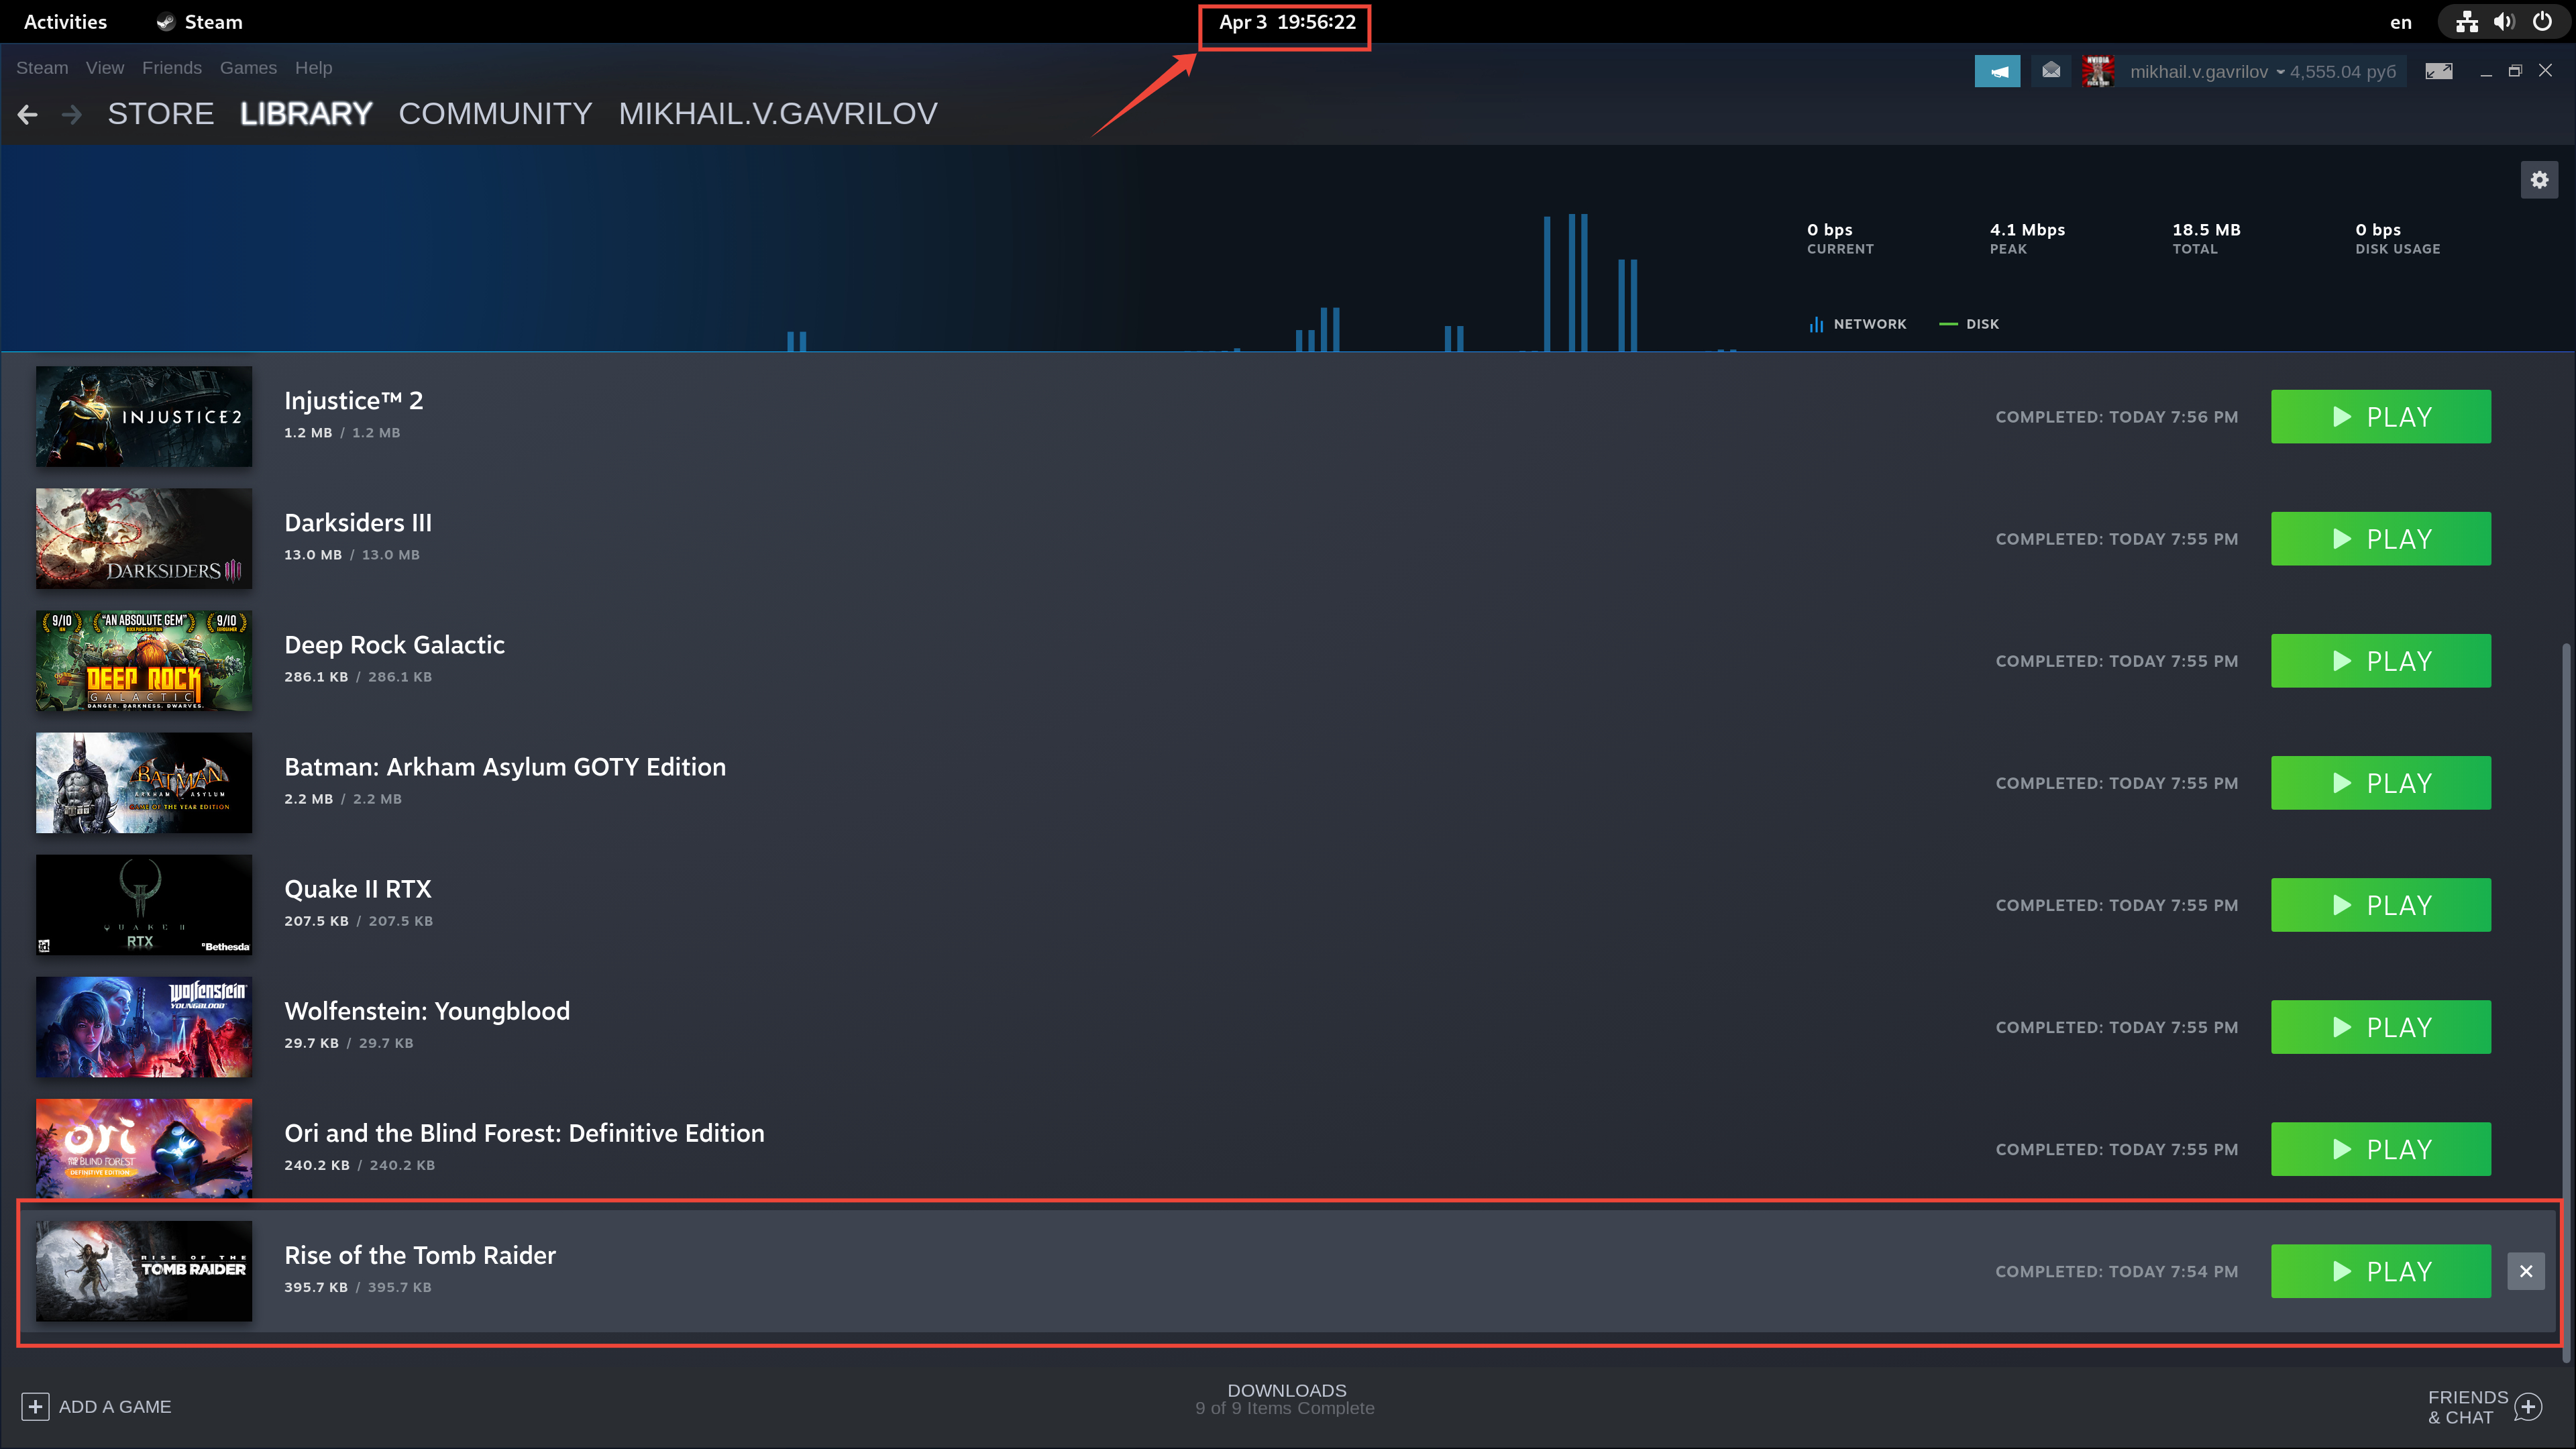Click the Wolfenstein: Youngblood title
Image resolution: width=2576 pixels, height=1449 pixels.
tap(427, 1011)
